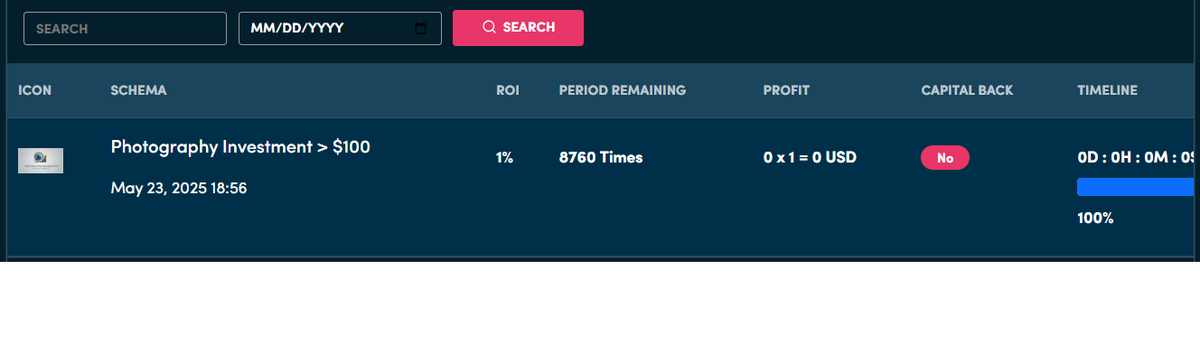Click the SCHEMA column header
Screen dimensions: 1200x363
click(x=139, y=90)
